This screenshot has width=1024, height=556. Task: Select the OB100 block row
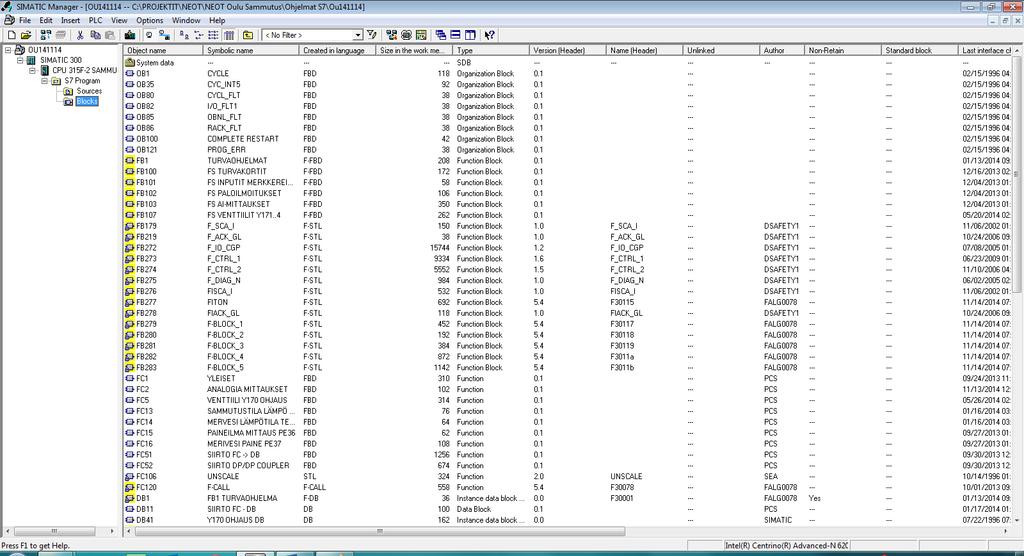pos(568,139)
